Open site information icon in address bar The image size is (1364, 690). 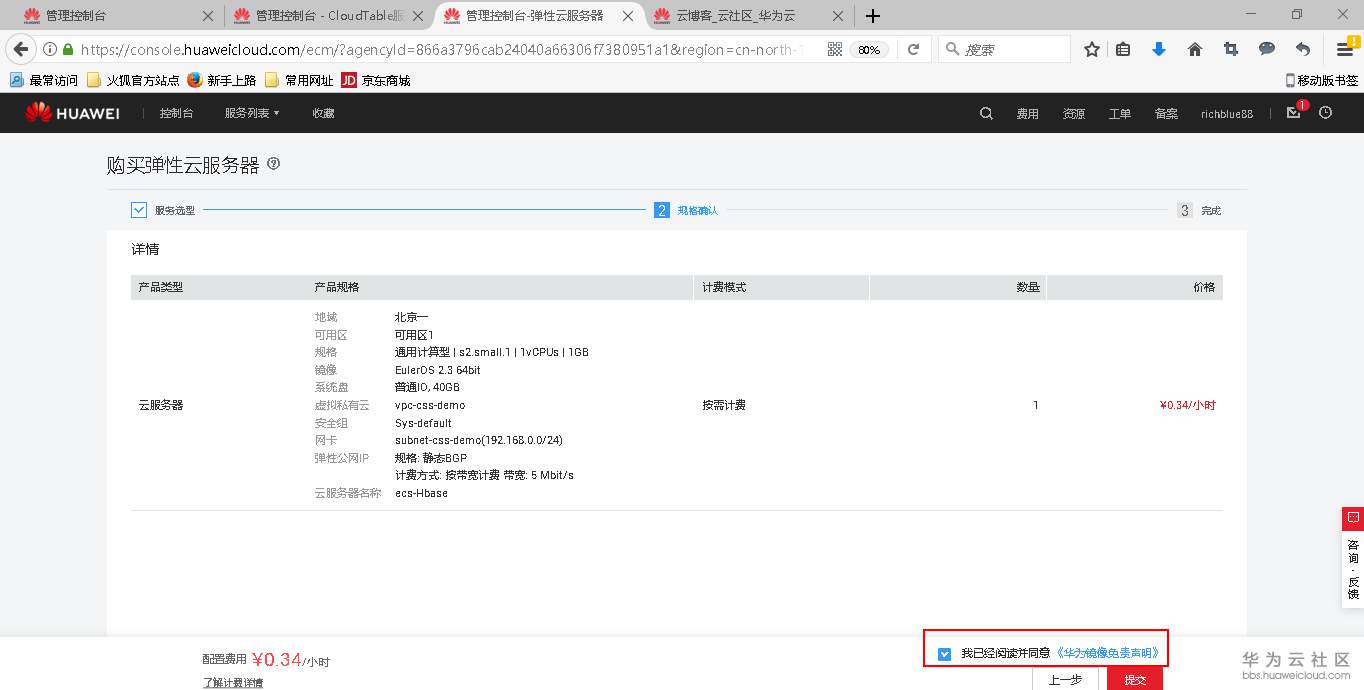point(50,49)
